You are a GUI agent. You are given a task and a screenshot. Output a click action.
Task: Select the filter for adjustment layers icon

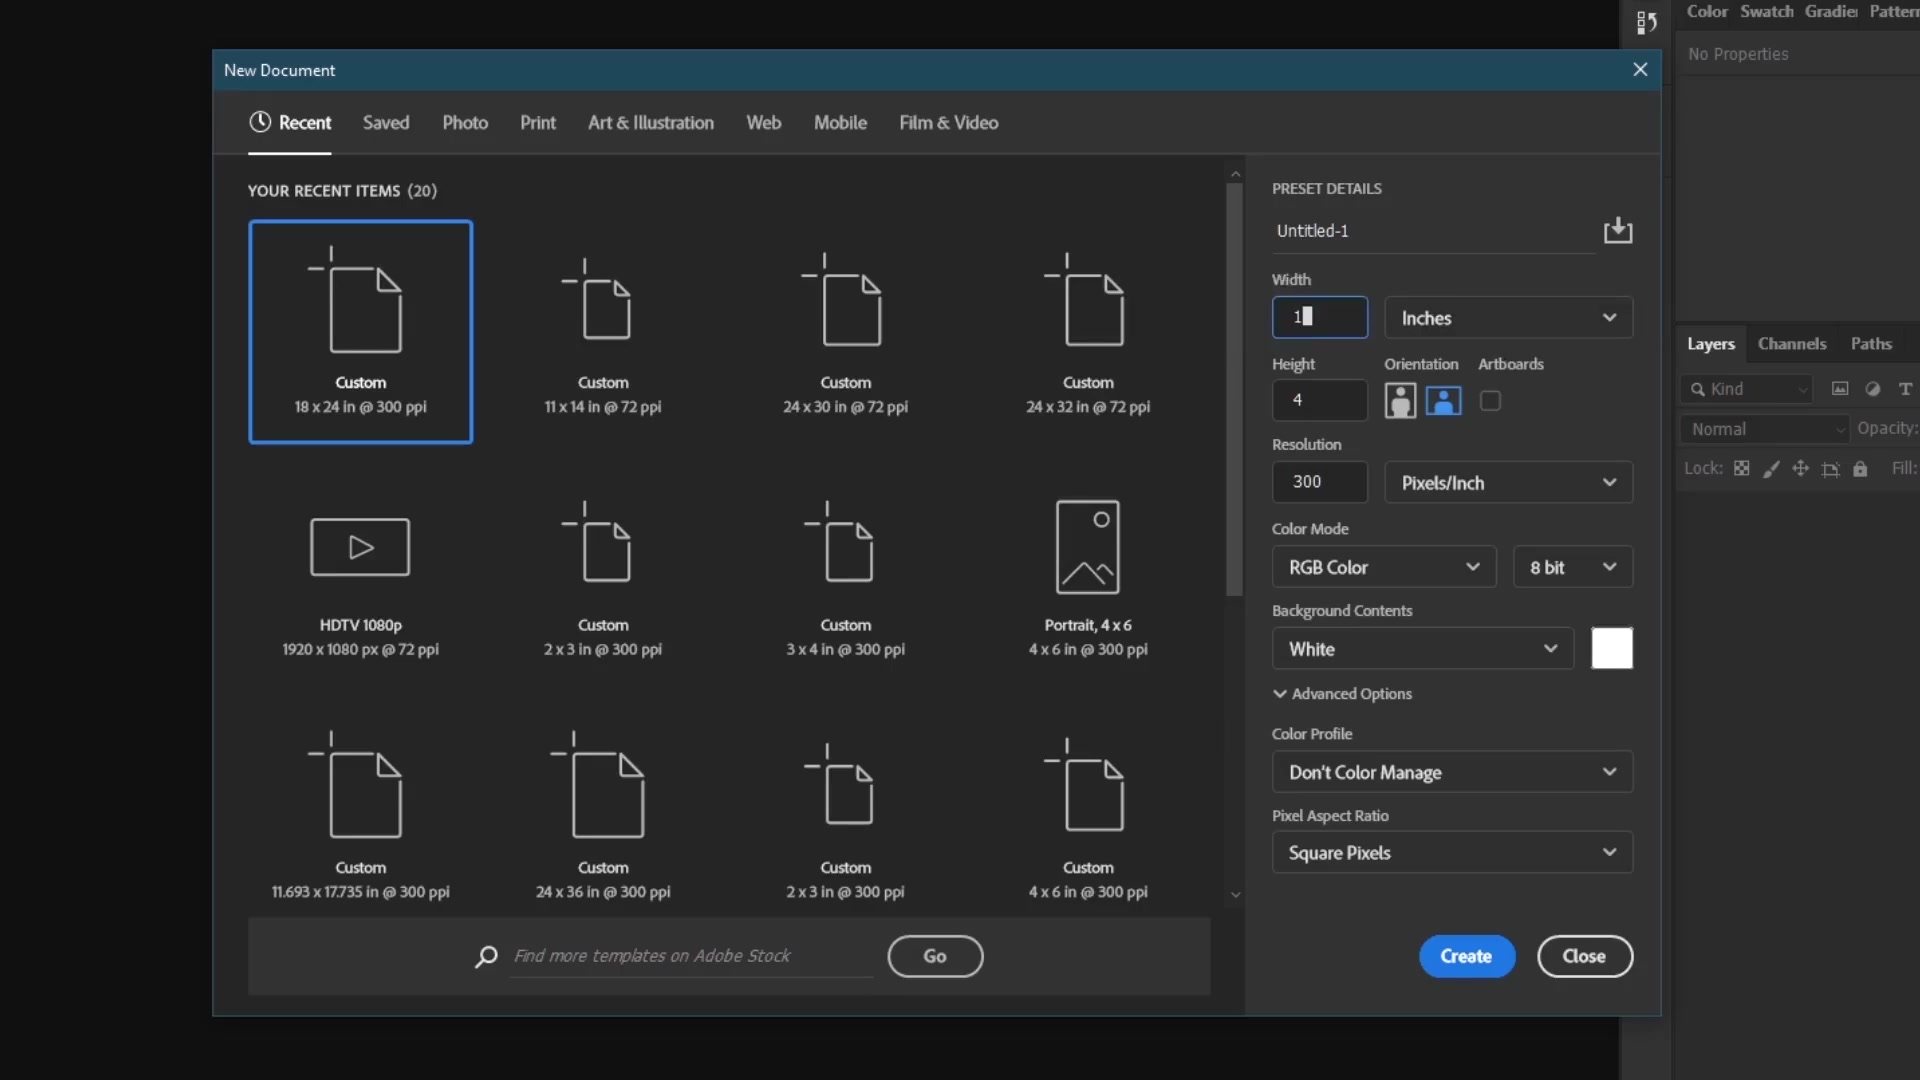pos(1872,389)
